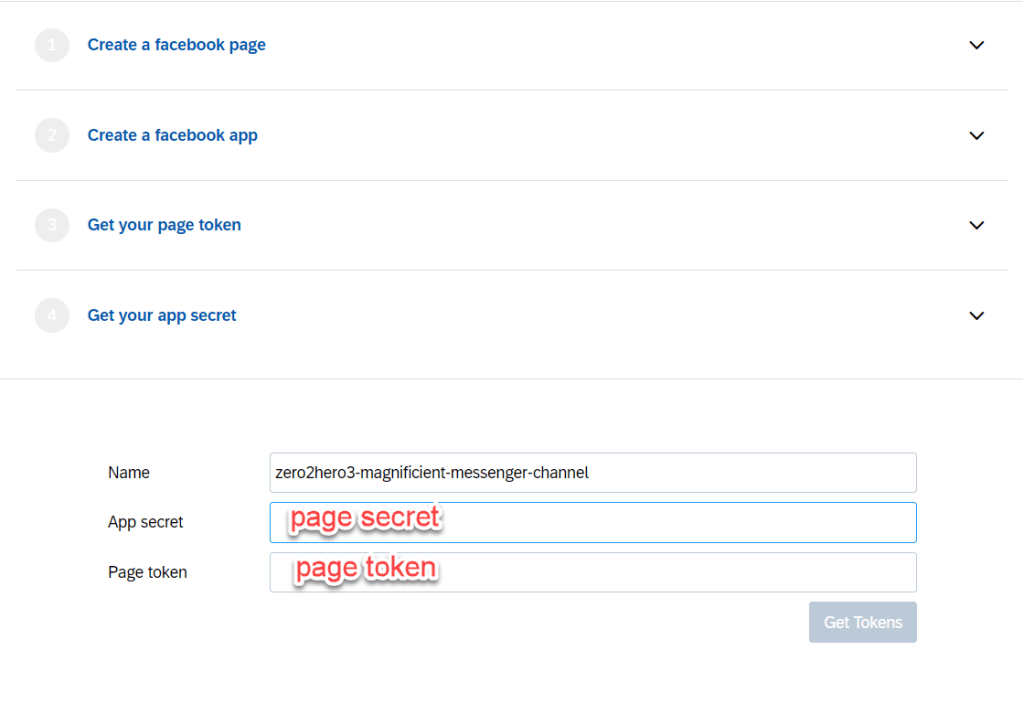
Task: Open the 'Create a facebook app' step title
Action: [172, 135]
